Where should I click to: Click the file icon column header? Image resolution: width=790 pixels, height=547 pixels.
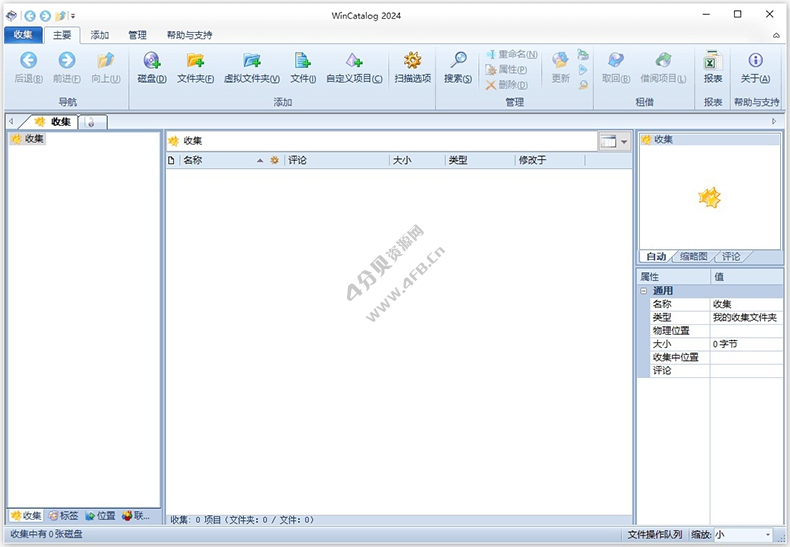pyautogui.click(x=171, y=160)
